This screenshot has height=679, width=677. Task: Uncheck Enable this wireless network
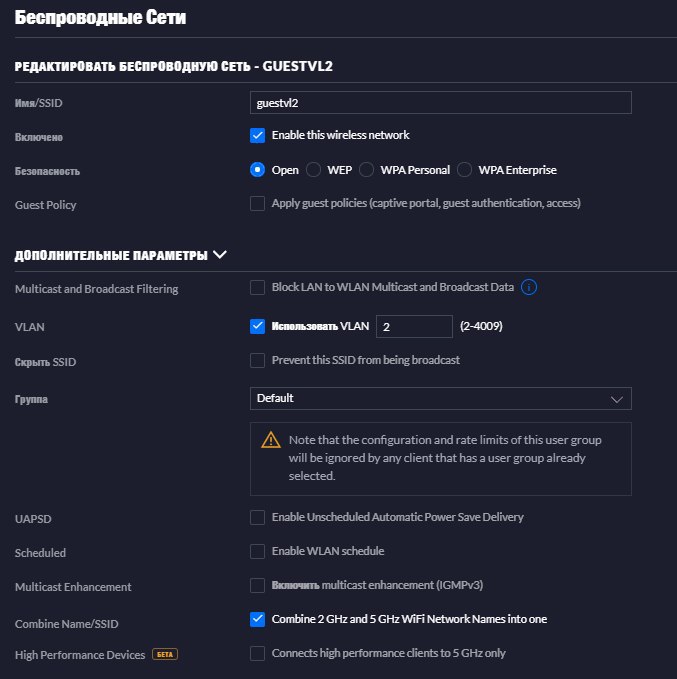point(257,135)
